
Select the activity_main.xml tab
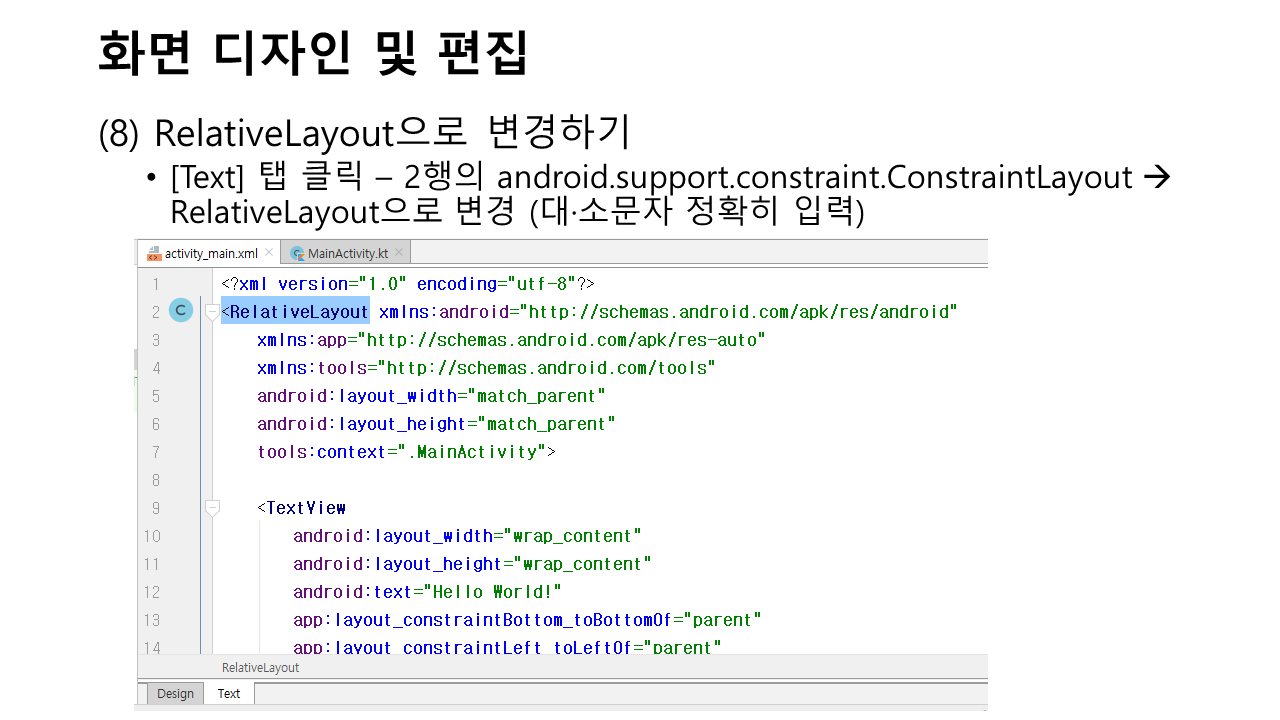click(x=211, y=254)
